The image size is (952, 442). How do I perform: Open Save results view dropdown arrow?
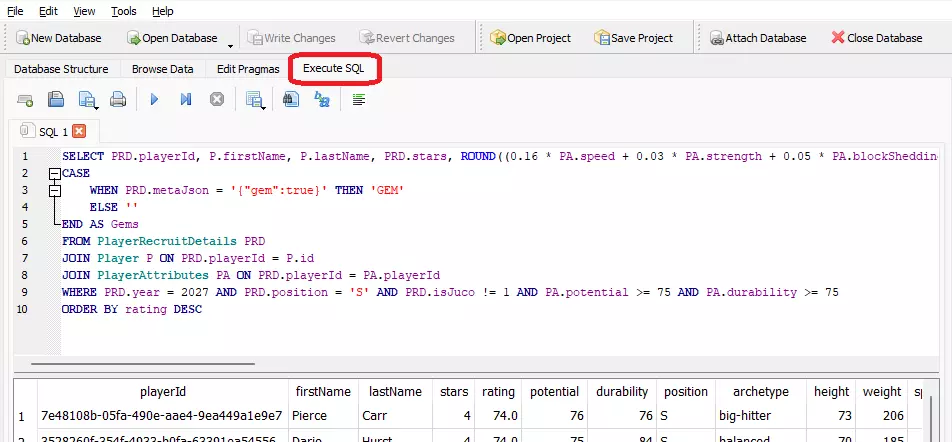[263, 108]
